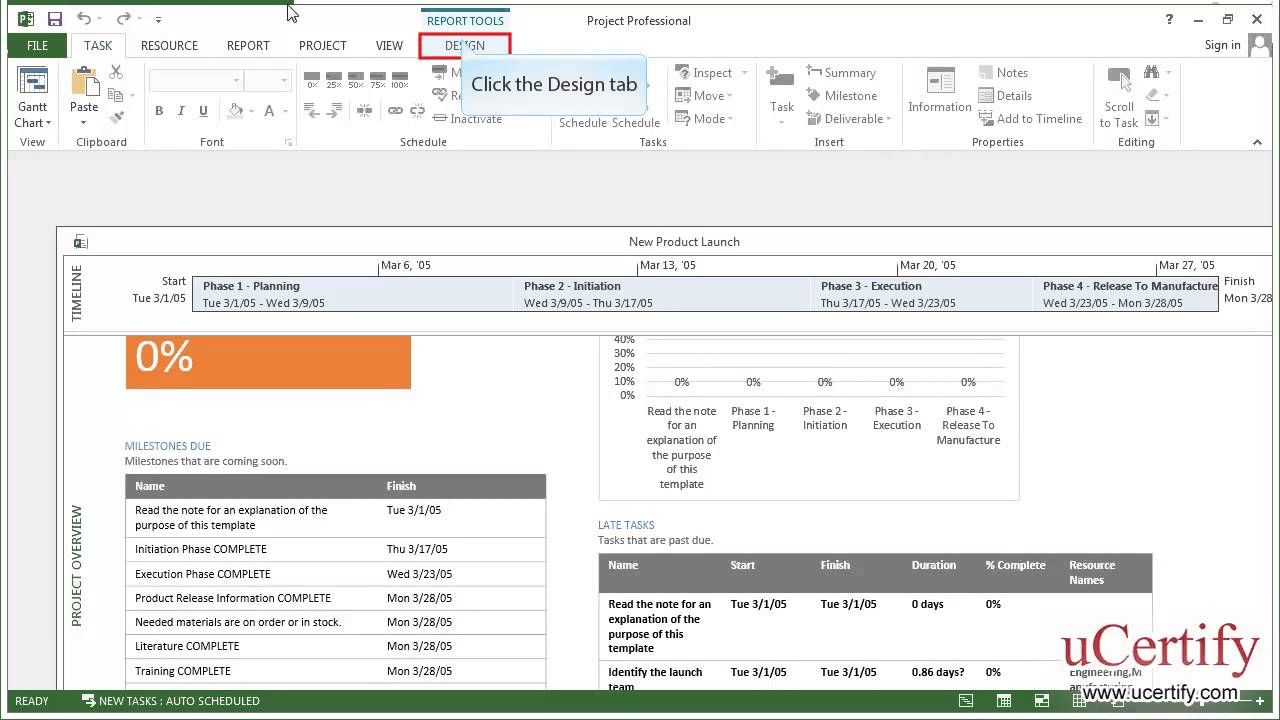This screenshot has width=1280, height=720.
Task: Mark task 25% complete
Action: click(334, 79)
